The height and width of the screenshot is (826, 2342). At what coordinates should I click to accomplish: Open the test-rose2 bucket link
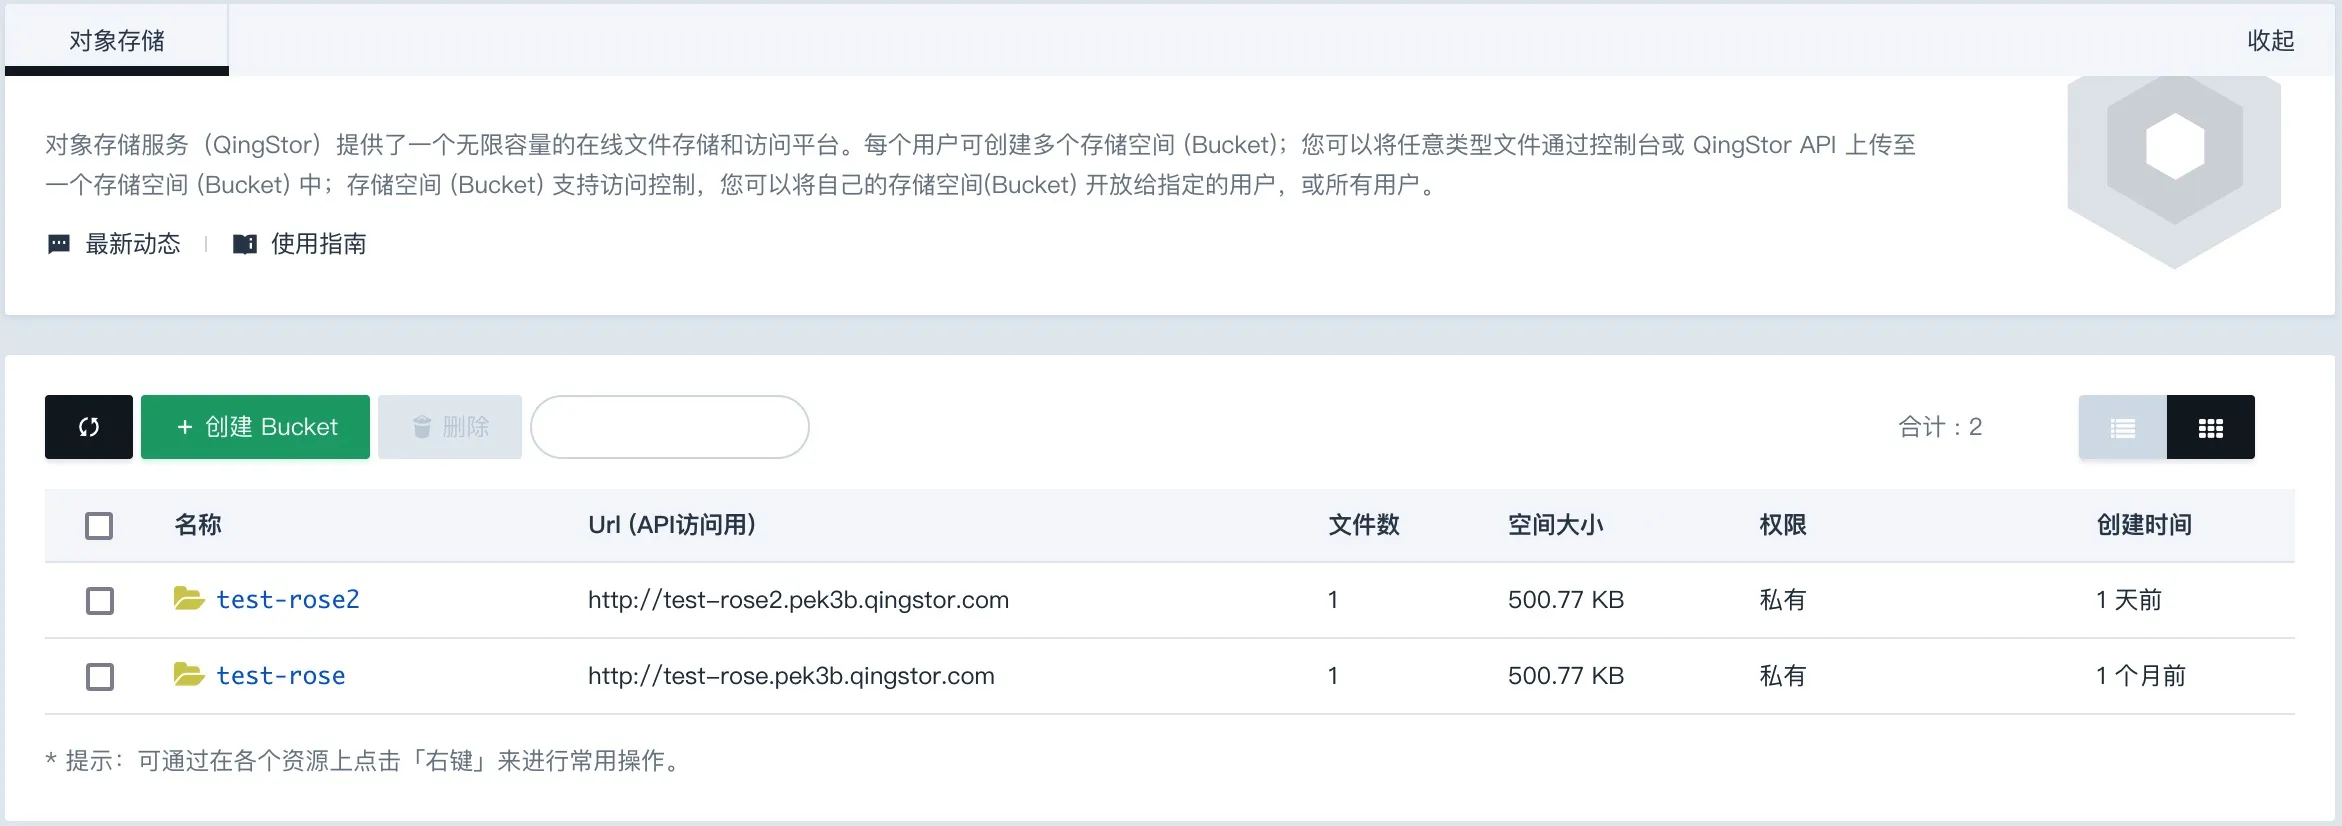tap(288, 599)
